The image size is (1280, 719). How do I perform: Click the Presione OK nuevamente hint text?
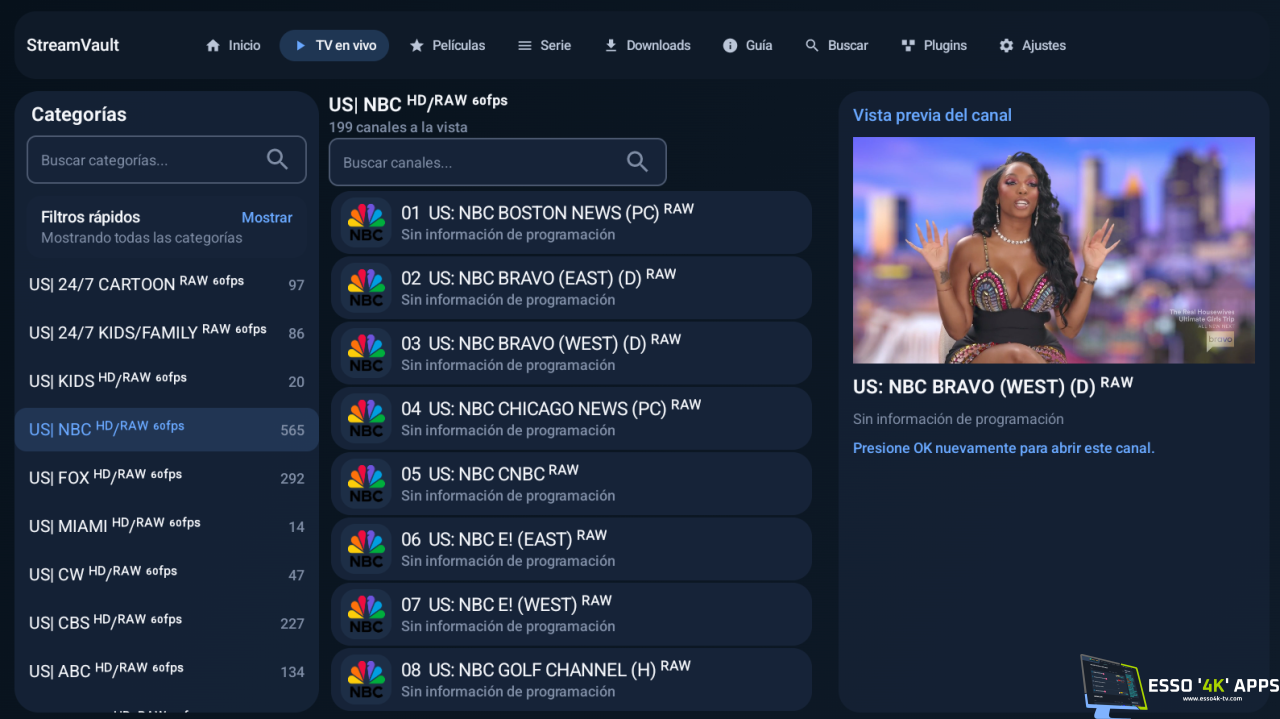[x=1003, y=448]
